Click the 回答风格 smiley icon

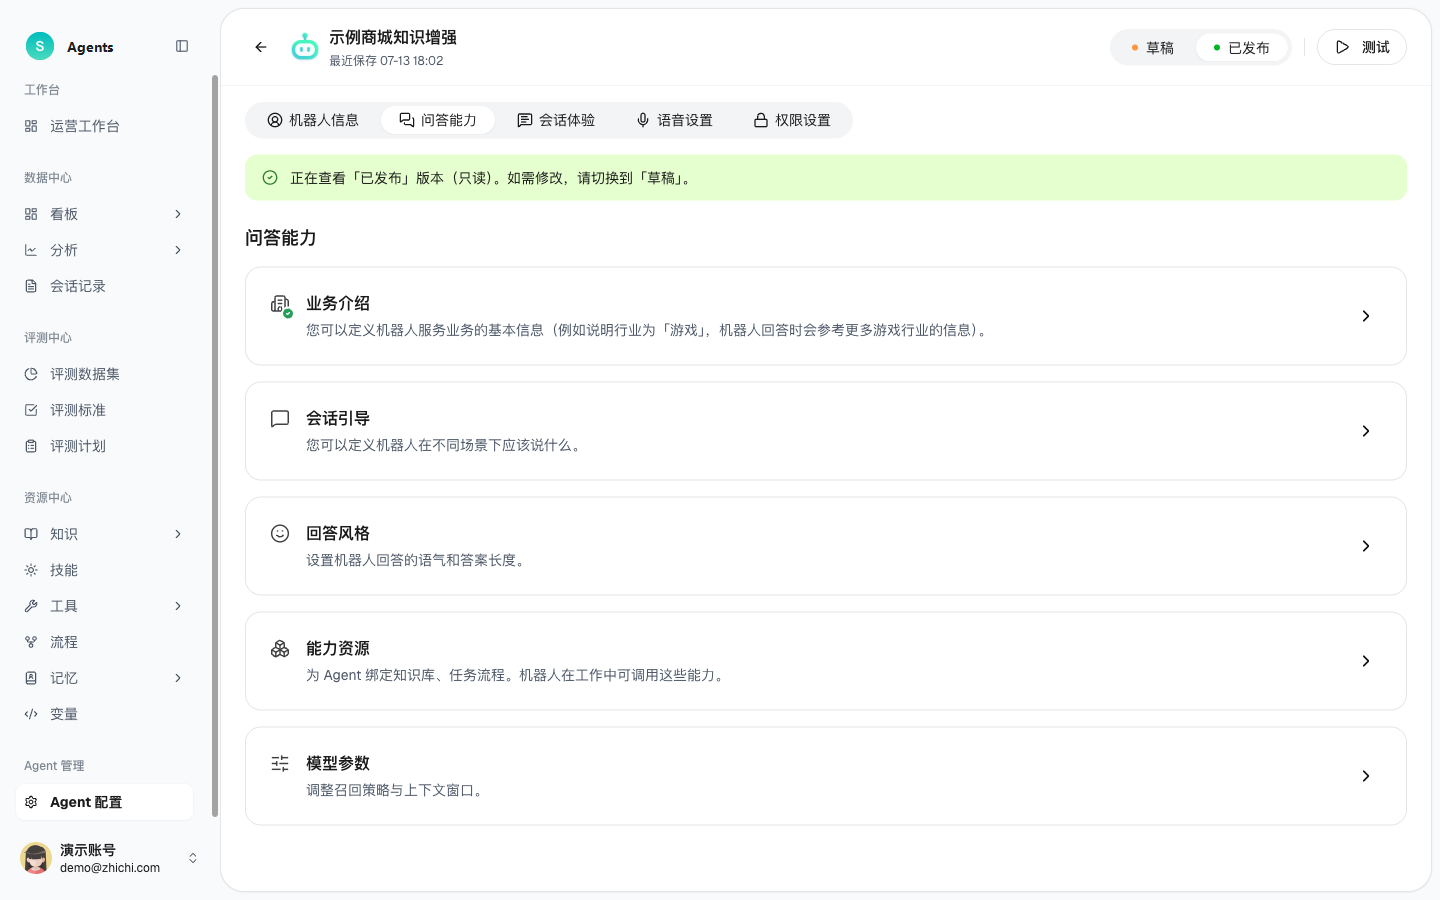click(x=280, y=534)
